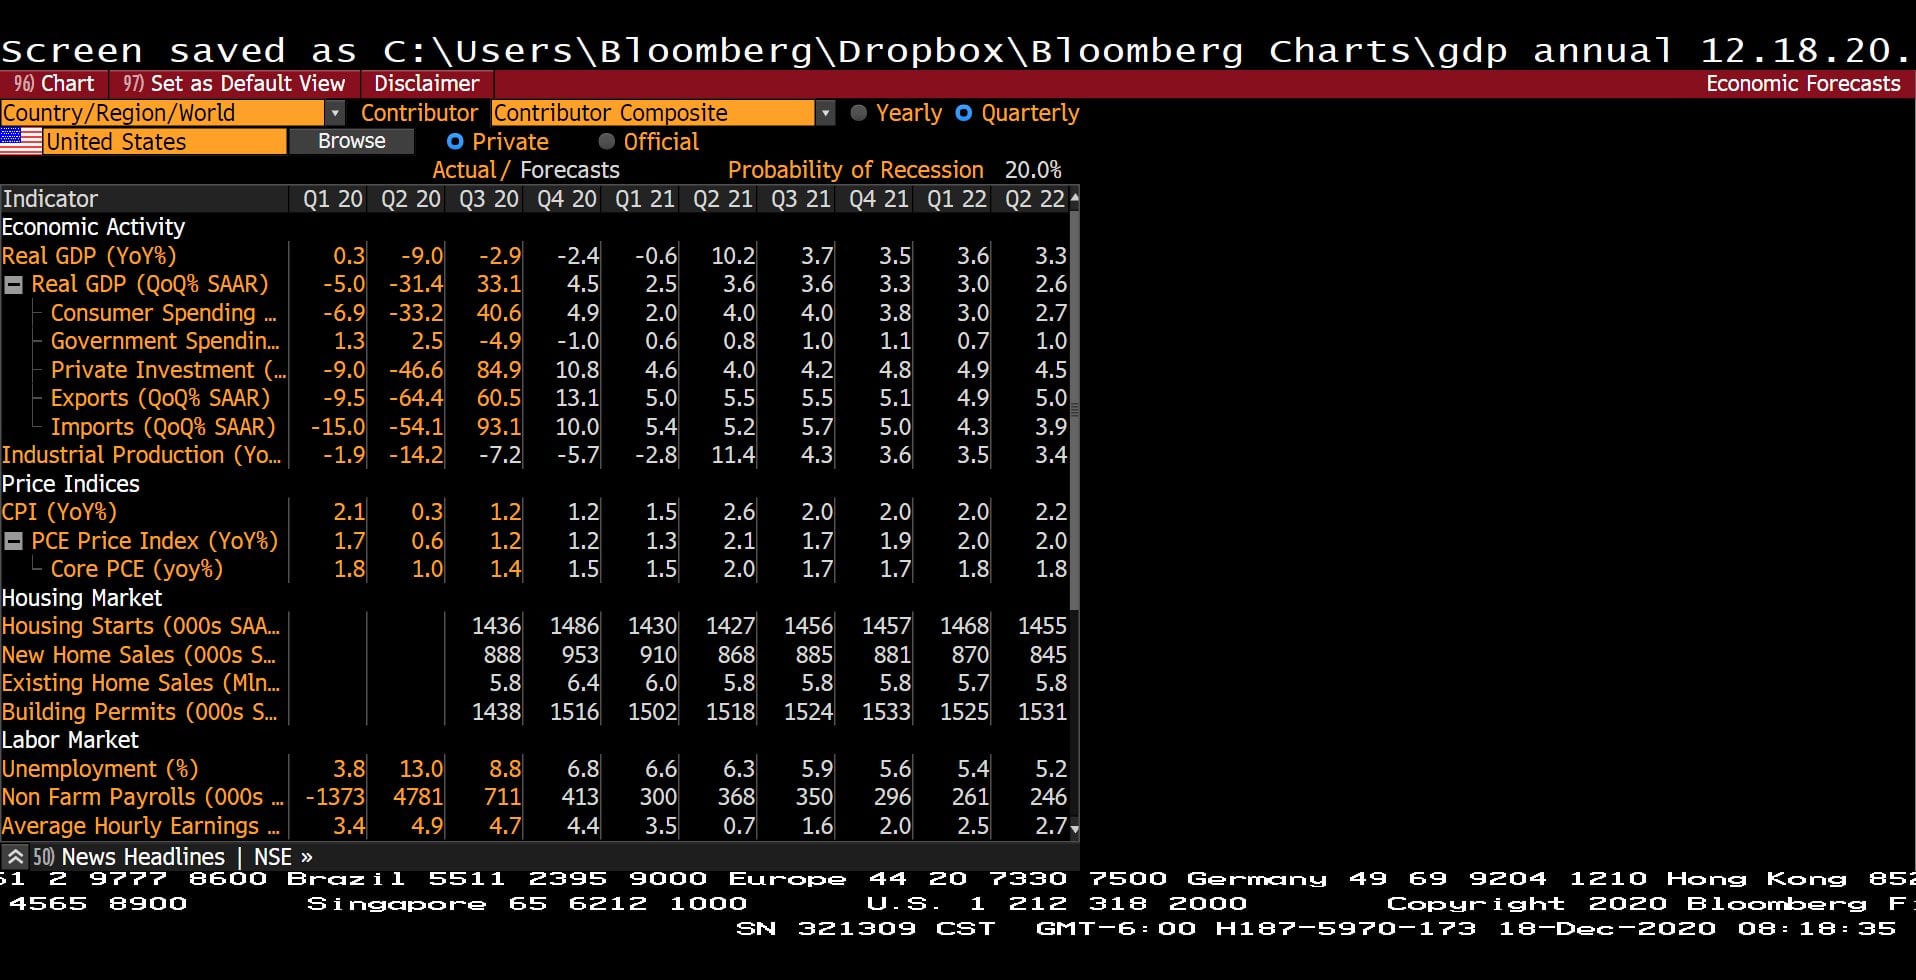Select the Imports (QoQ% SAAR) row
The width and height of the screenshot is (1916, 980).
pos(163,427)
